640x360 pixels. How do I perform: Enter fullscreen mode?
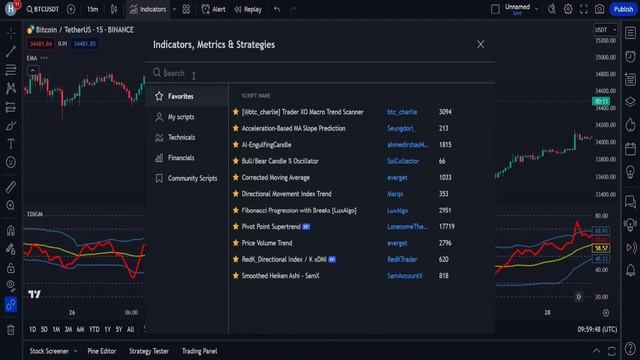coord(584,9)
